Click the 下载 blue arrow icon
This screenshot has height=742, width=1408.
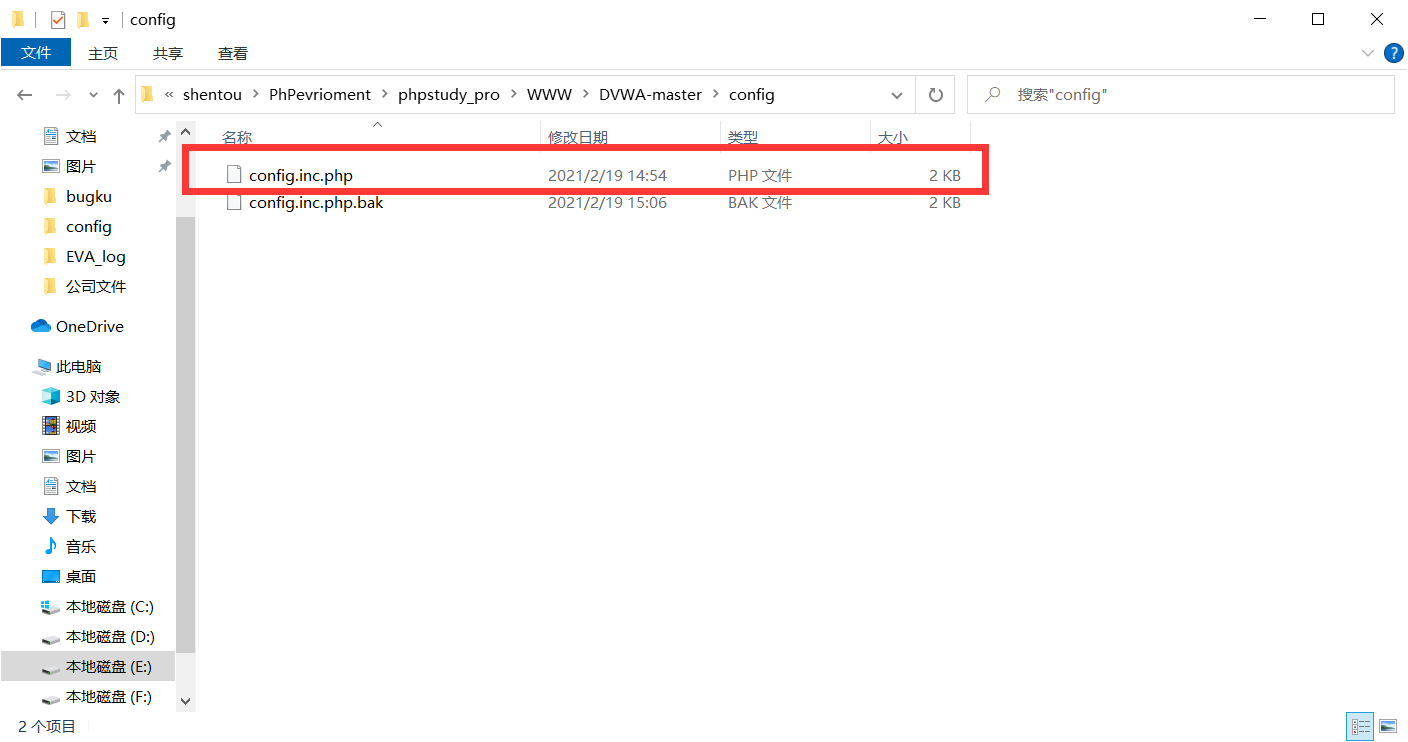(51, 516)
